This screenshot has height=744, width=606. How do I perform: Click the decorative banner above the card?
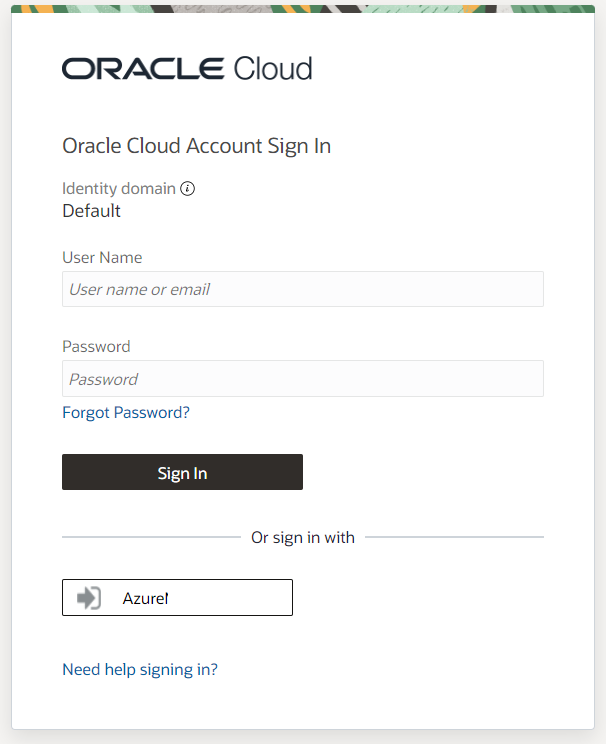[x=303, y=7]
